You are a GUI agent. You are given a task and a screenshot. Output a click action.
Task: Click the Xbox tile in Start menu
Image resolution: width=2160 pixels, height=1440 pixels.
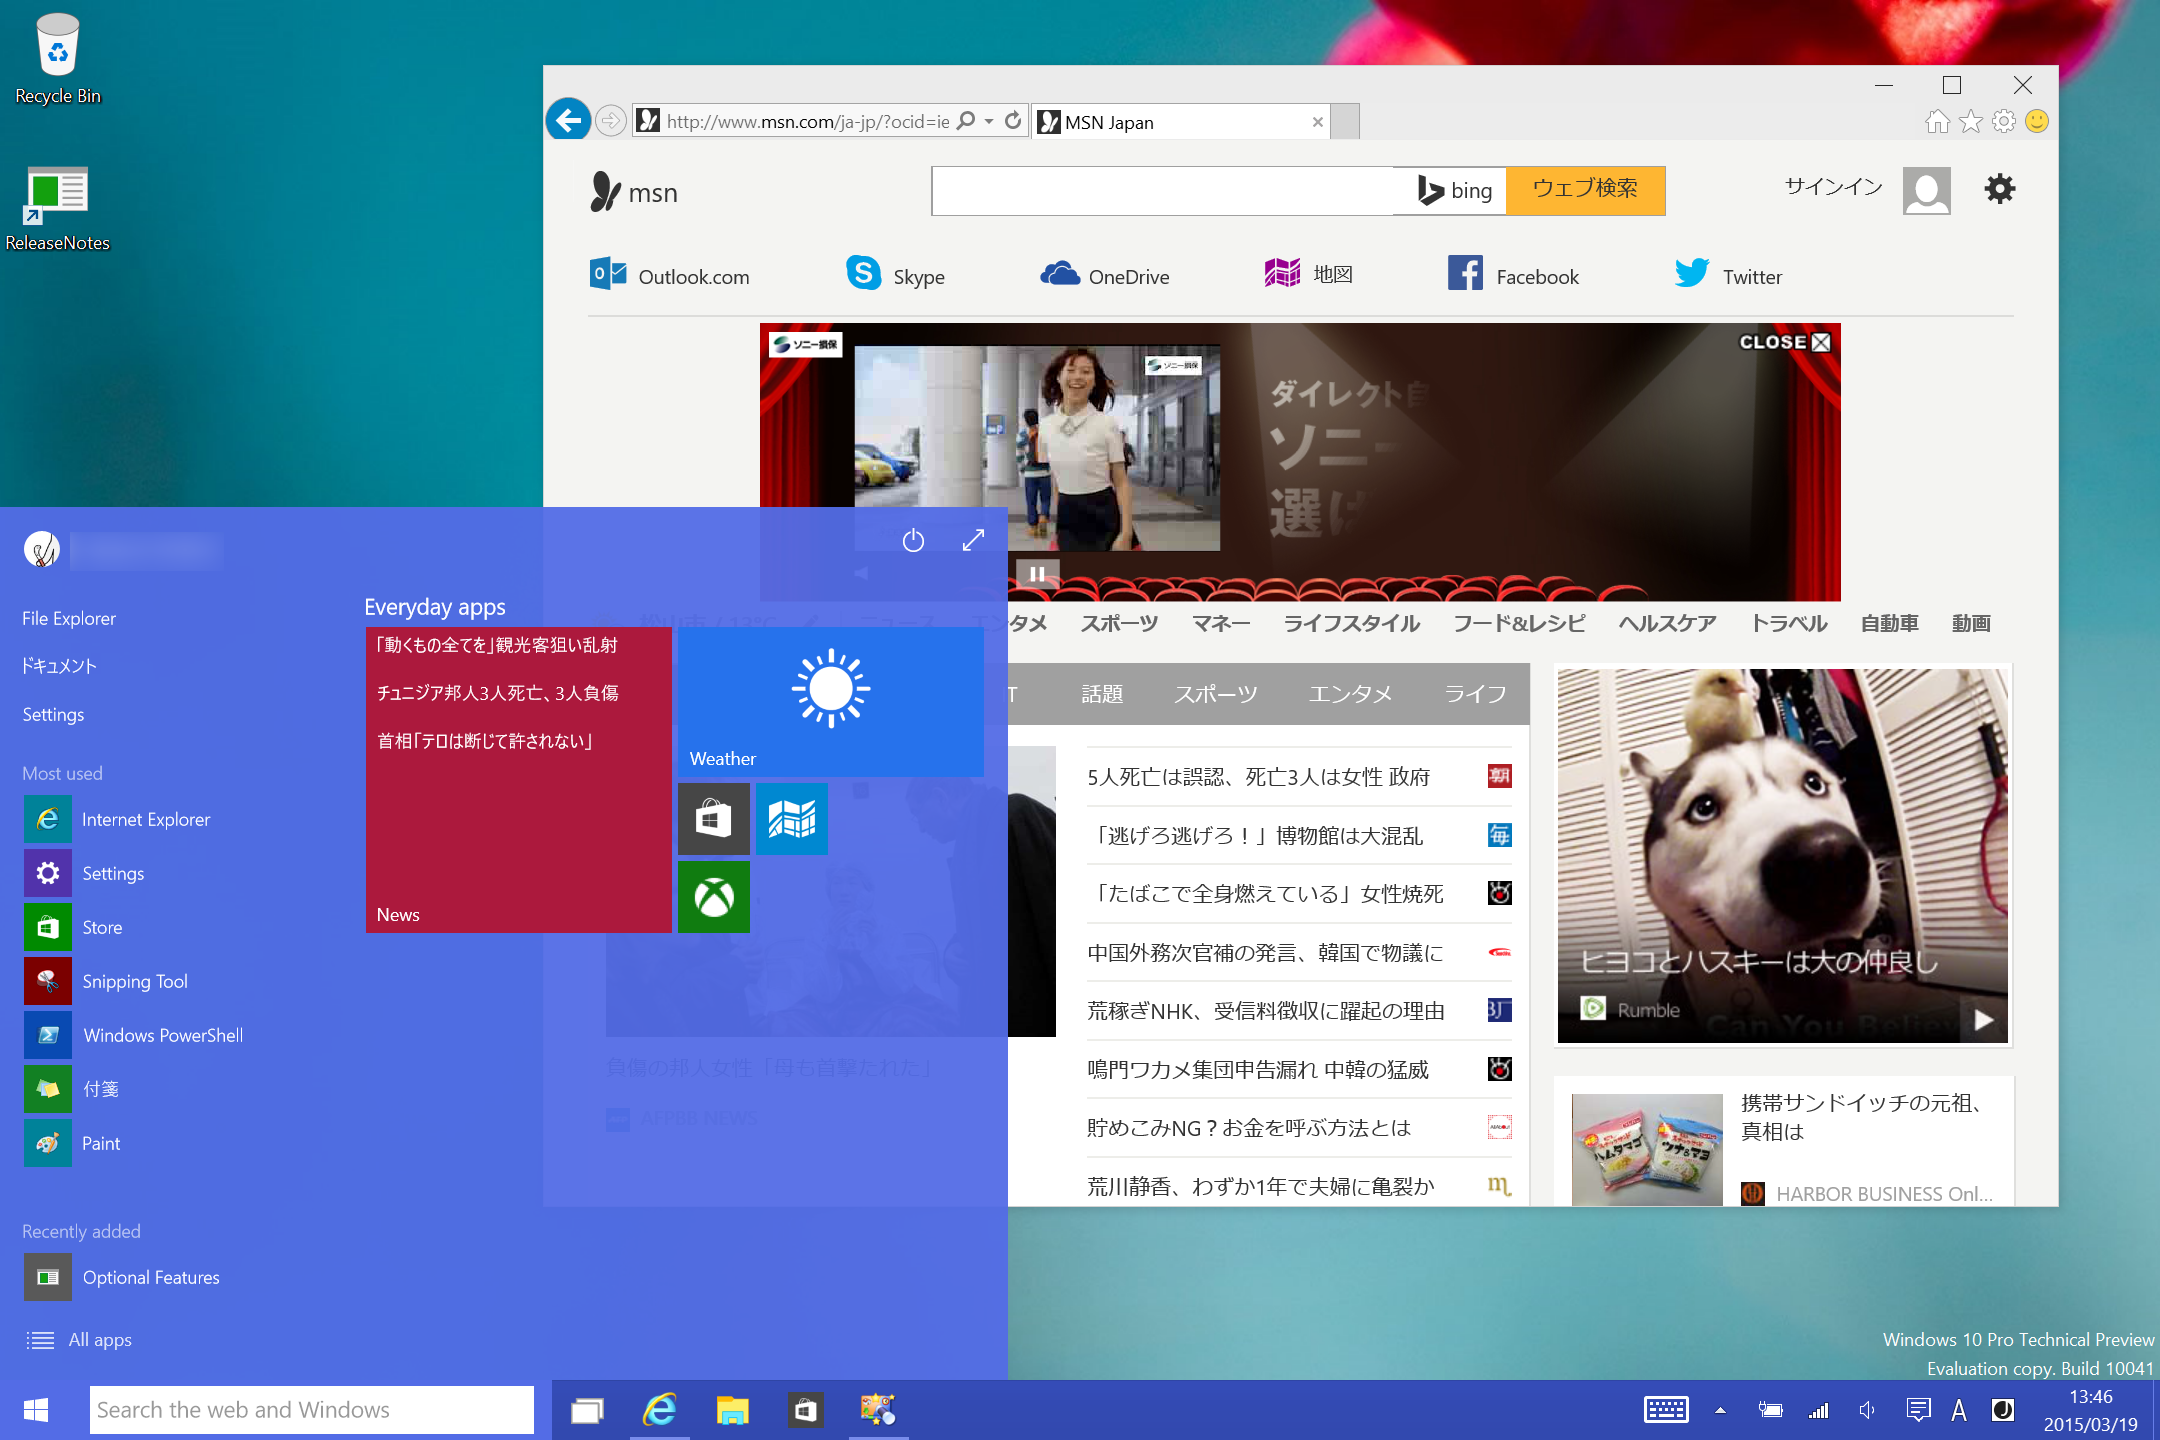[x=713, y=897]
